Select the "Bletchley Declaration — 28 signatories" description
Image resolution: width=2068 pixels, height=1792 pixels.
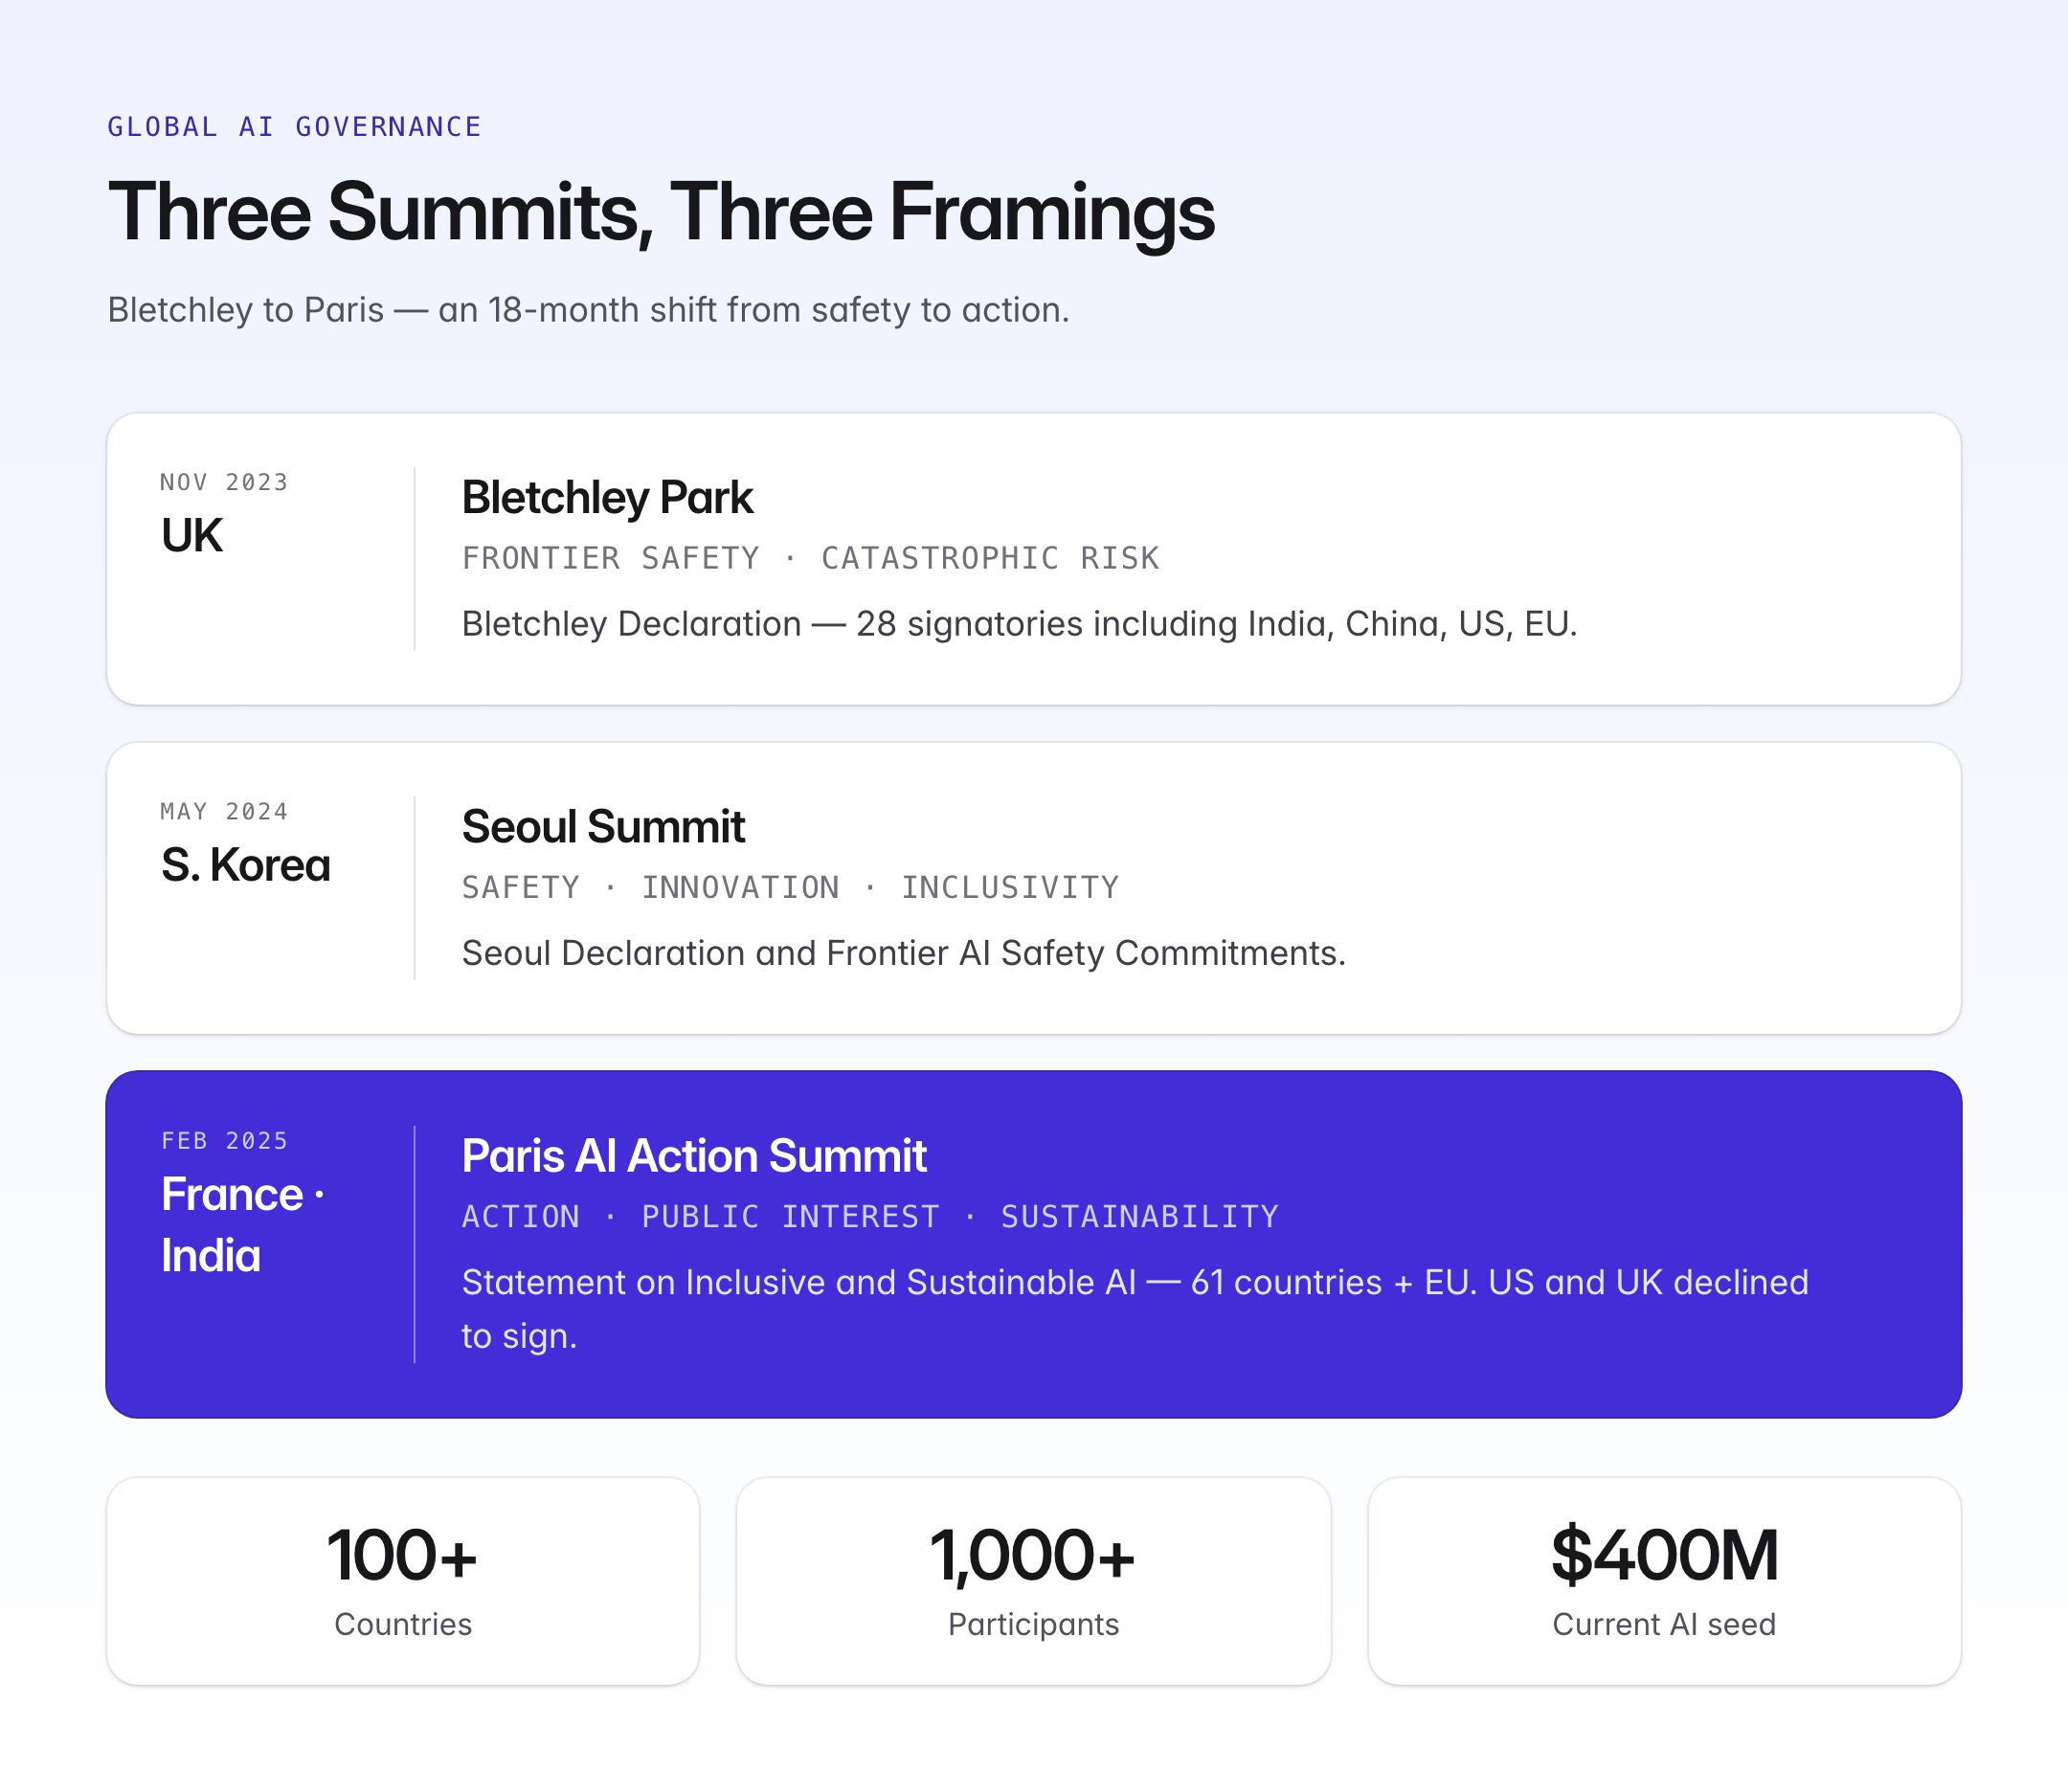point(1019,624)
